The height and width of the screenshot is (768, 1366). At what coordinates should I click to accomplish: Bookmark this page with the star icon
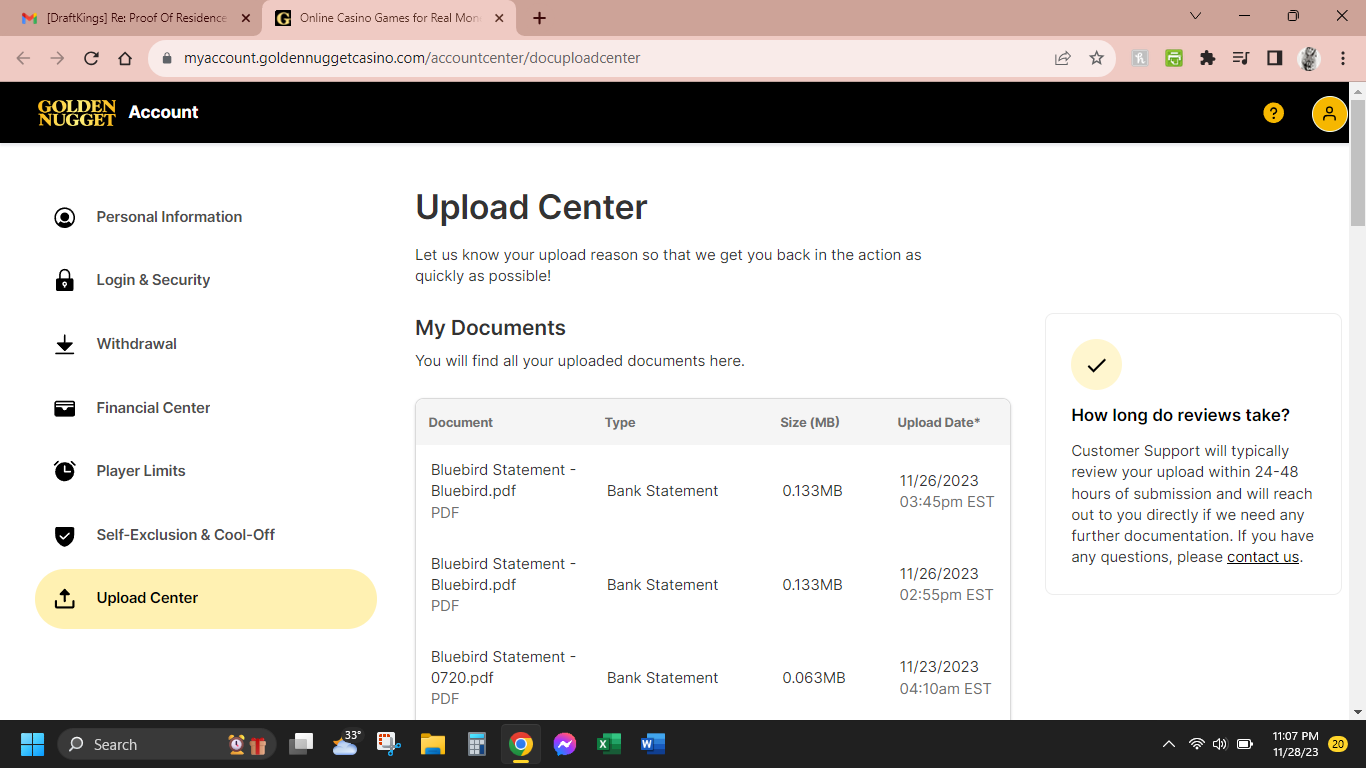(x=1096, y=58)
